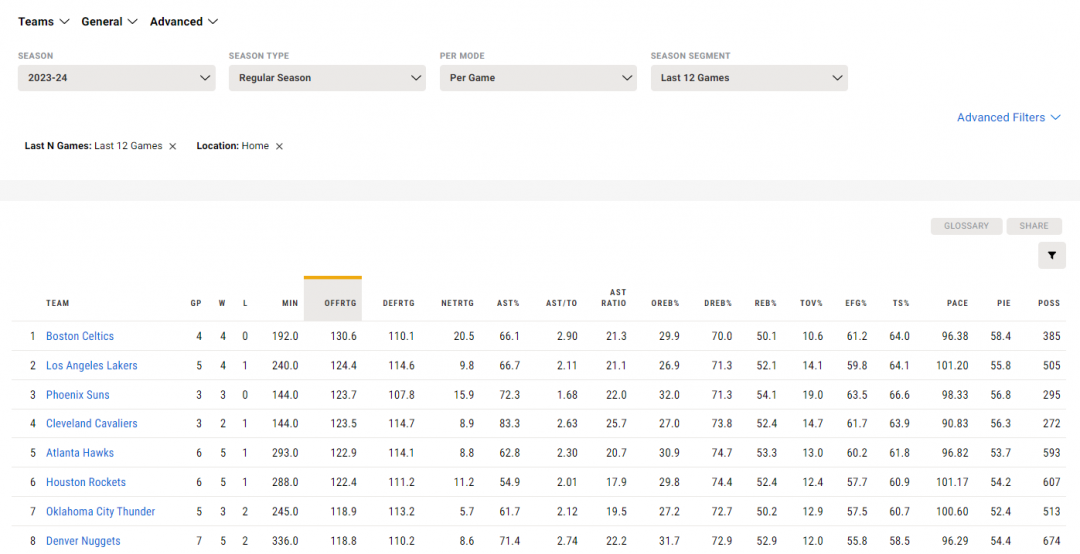Image resolution: width=1080 pixels, height=554 pixels.
Task: Expand the Season Segment dropdown
Action: click(749, 78)
